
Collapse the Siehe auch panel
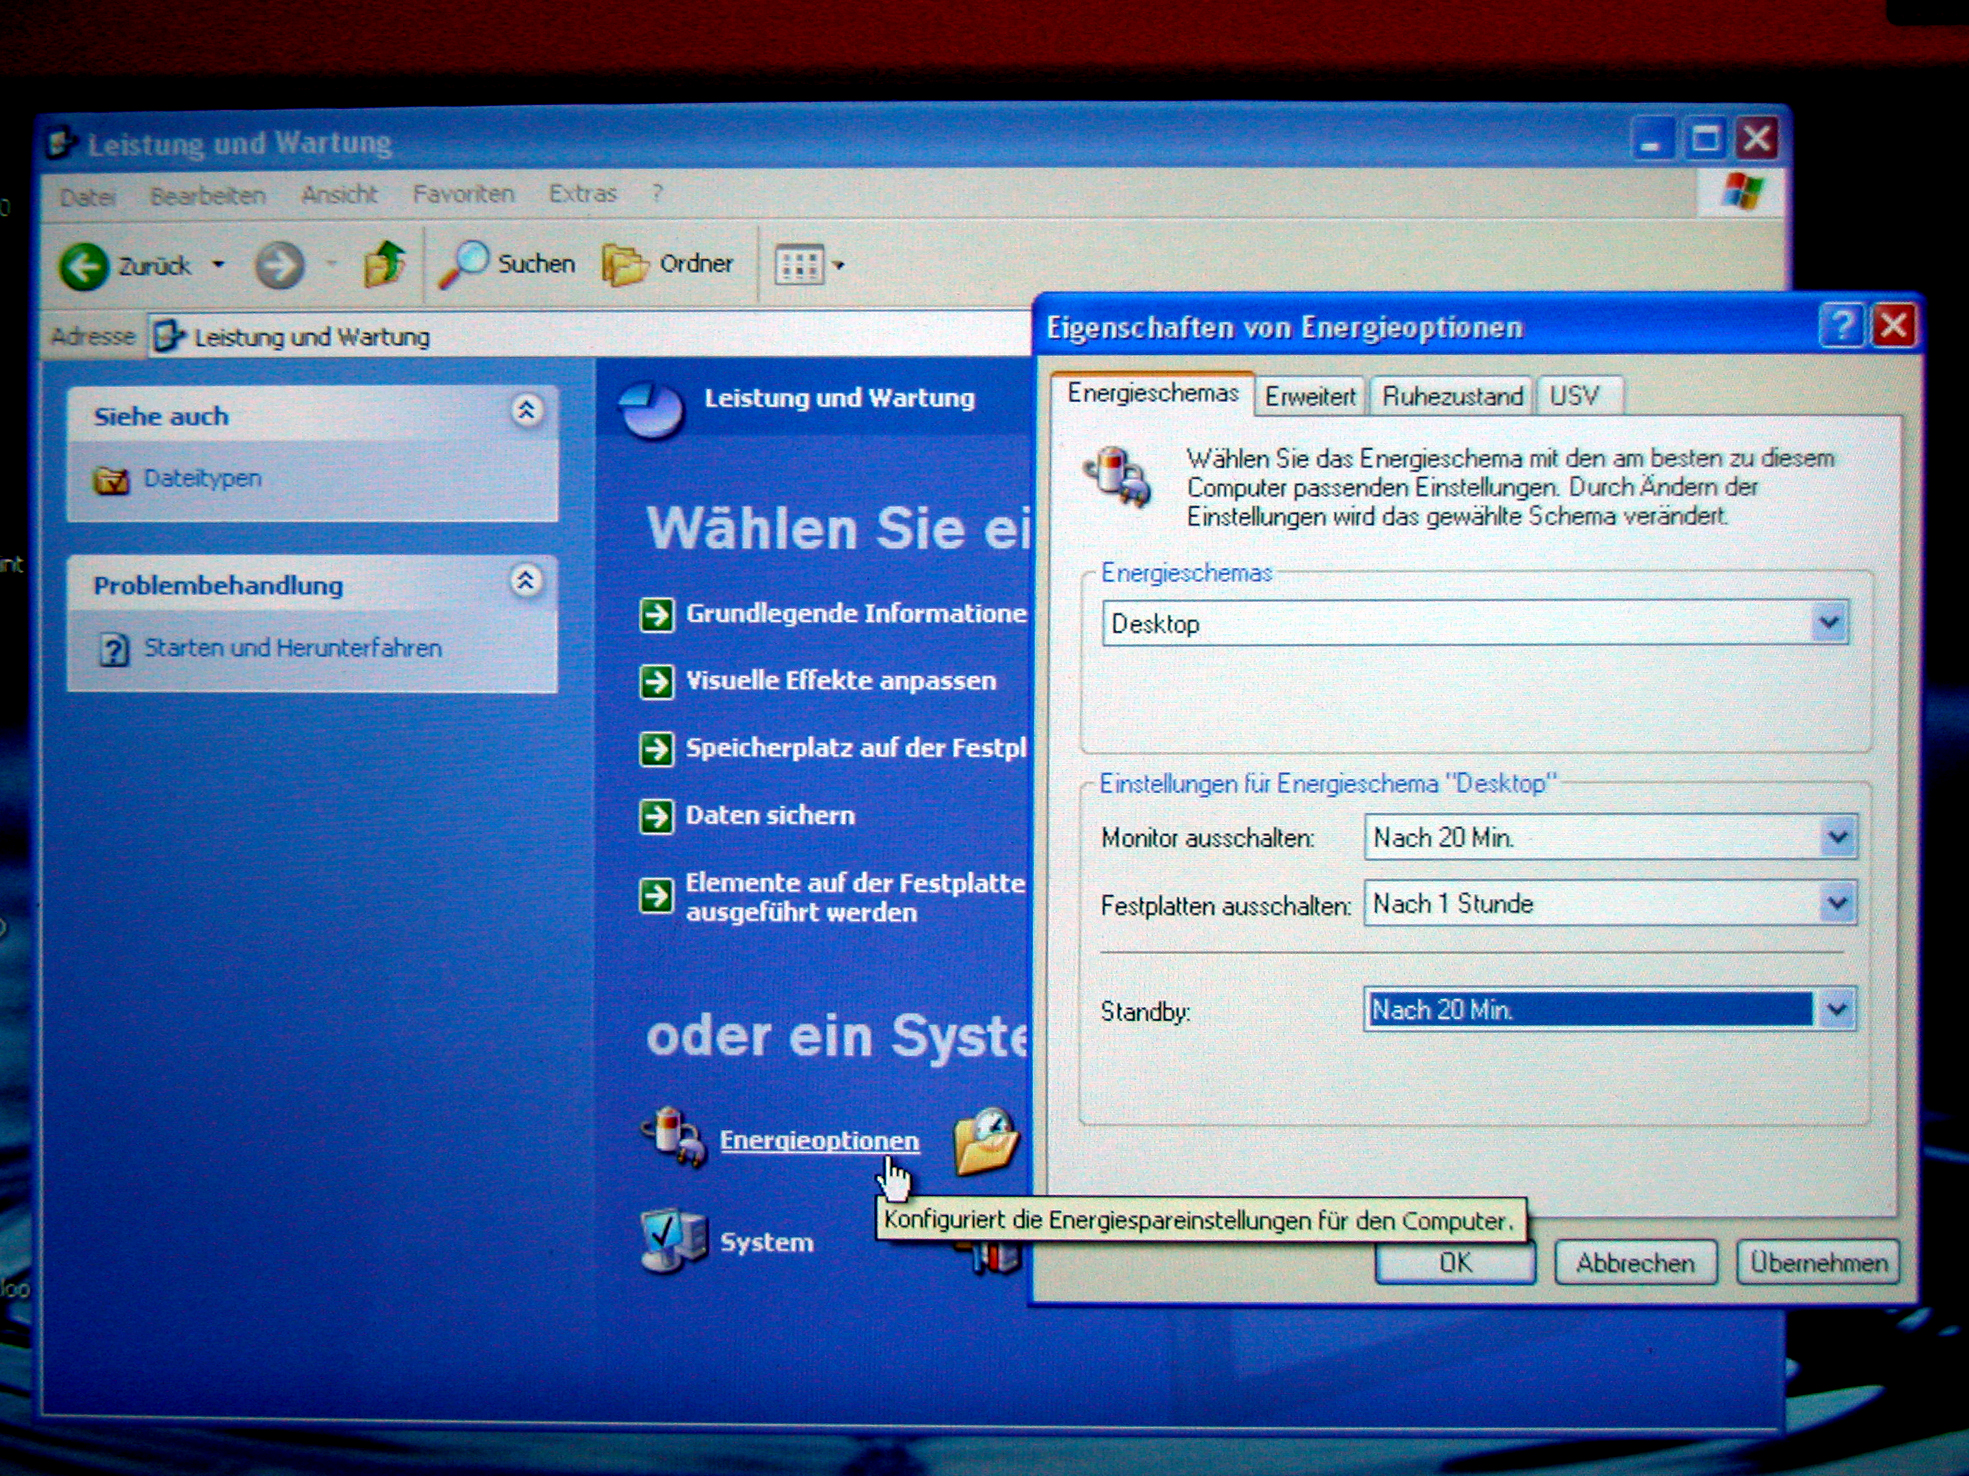[527, 410]
